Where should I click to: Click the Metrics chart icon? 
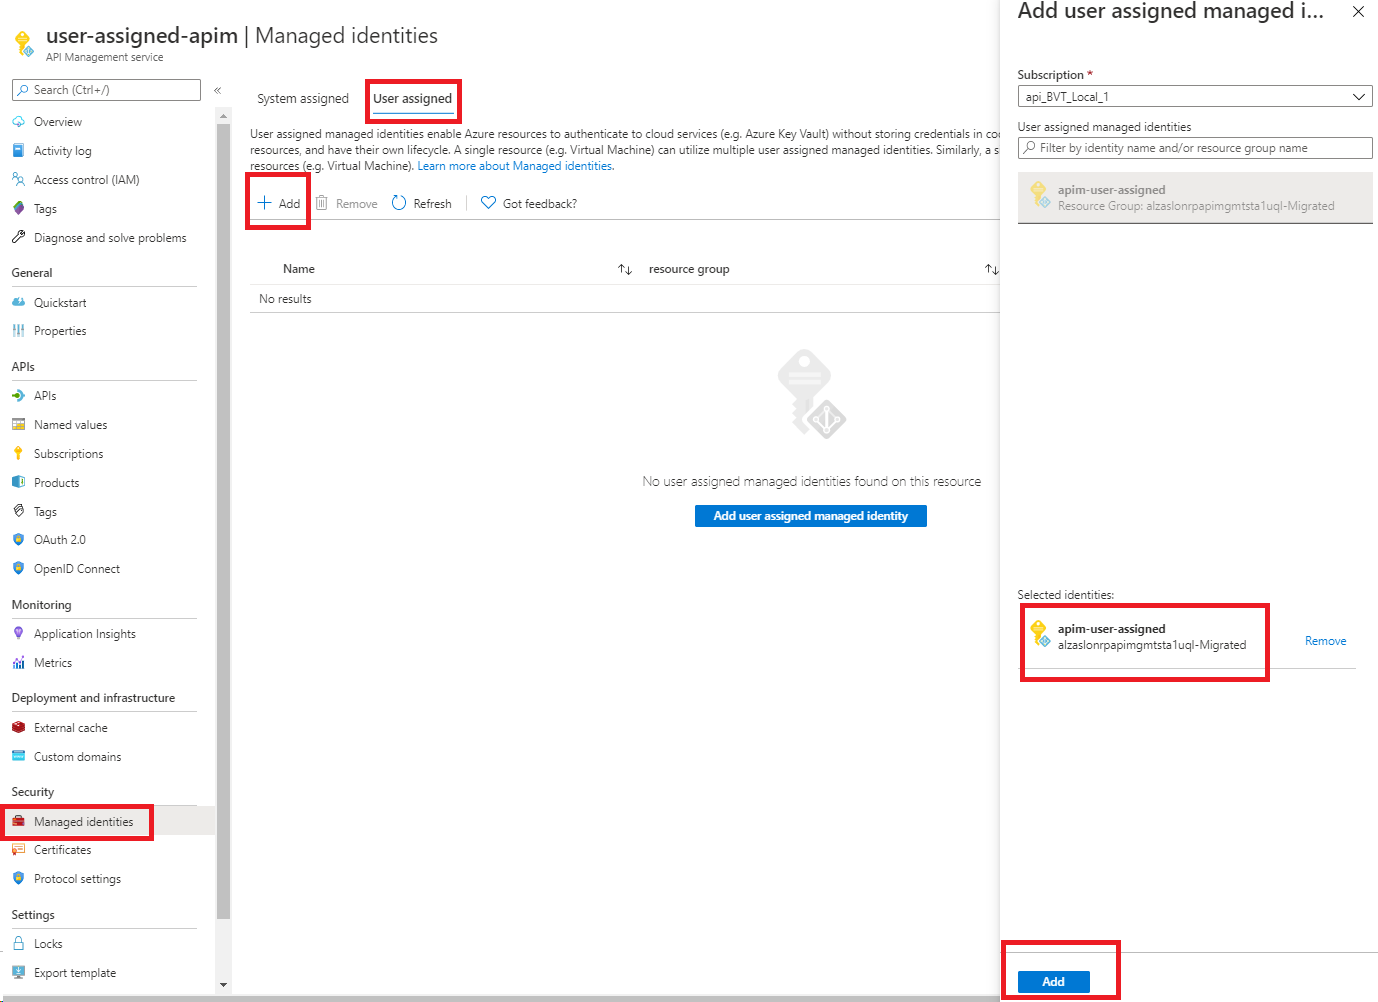18,663
